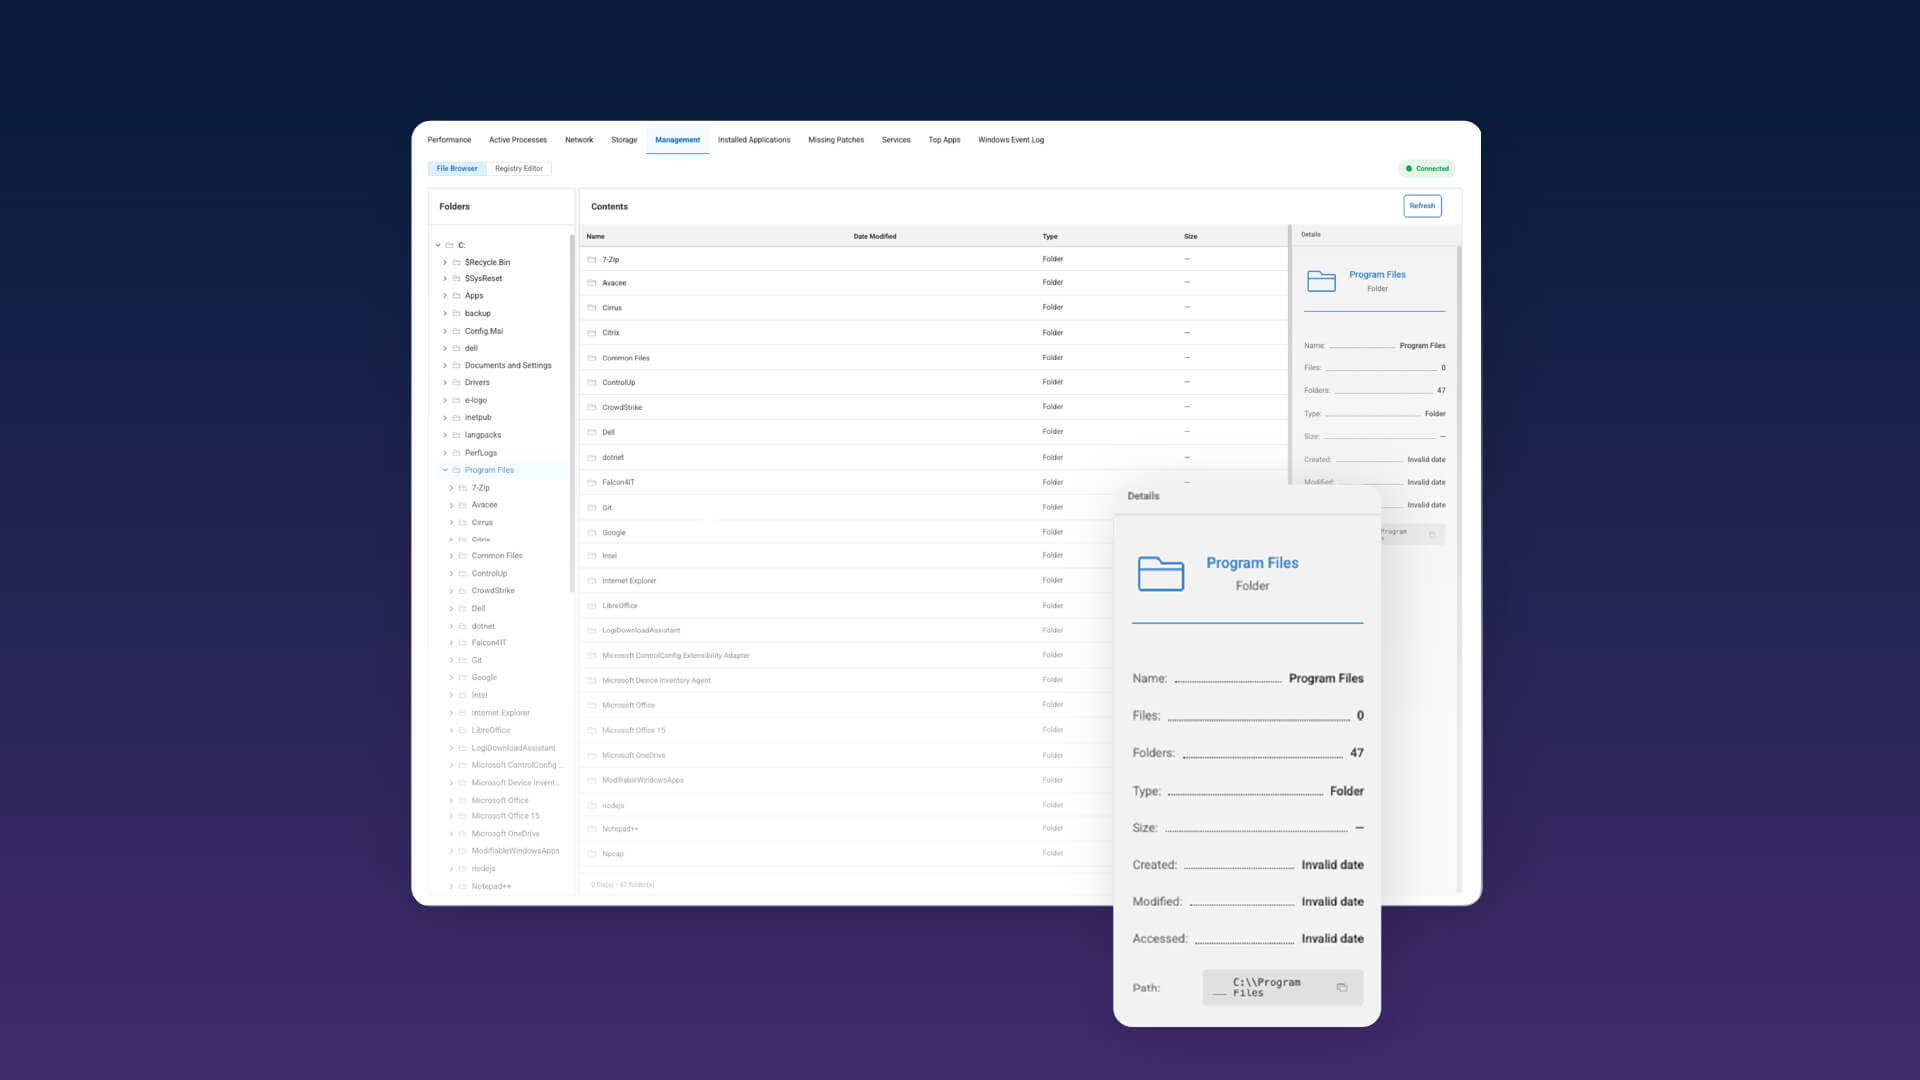Switch to File Browser view
Screen dimensions: 1920x1080
coord(457,168)
